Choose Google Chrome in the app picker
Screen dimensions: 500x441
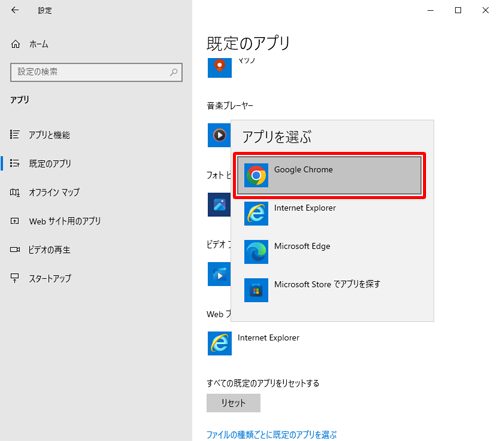(329, 175)
